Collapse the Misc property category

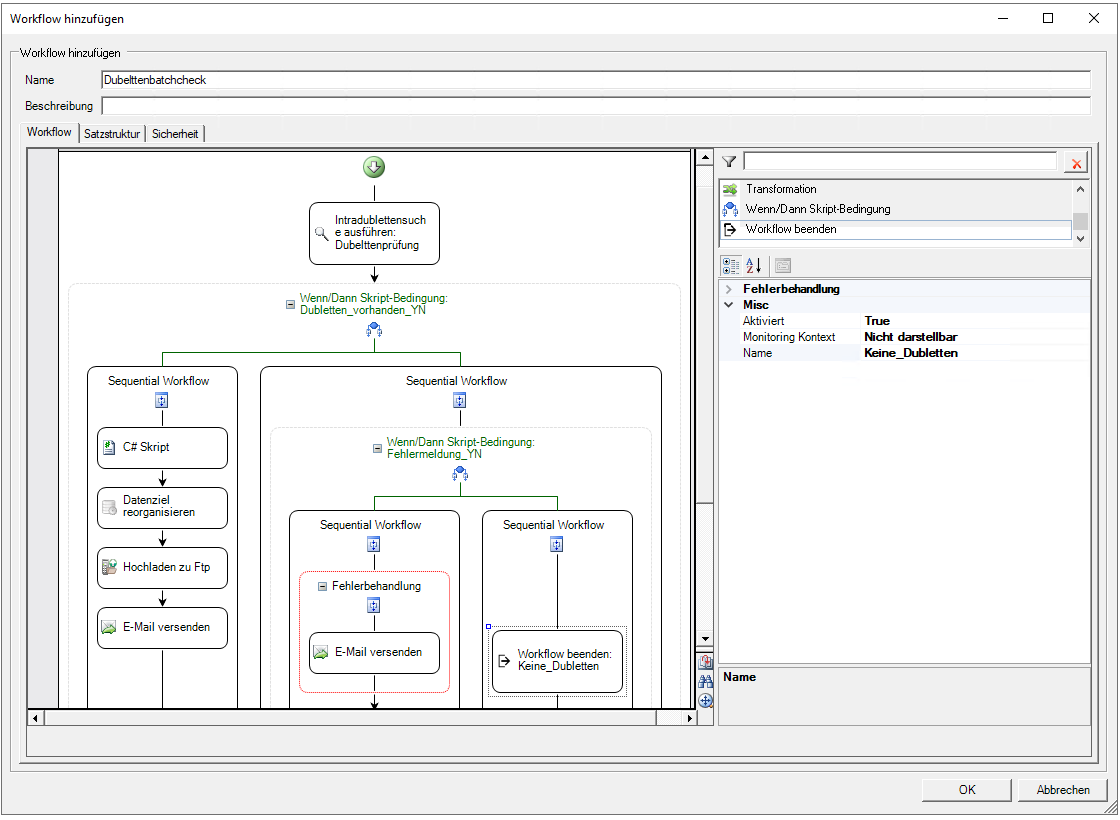(x=729, y=305)
